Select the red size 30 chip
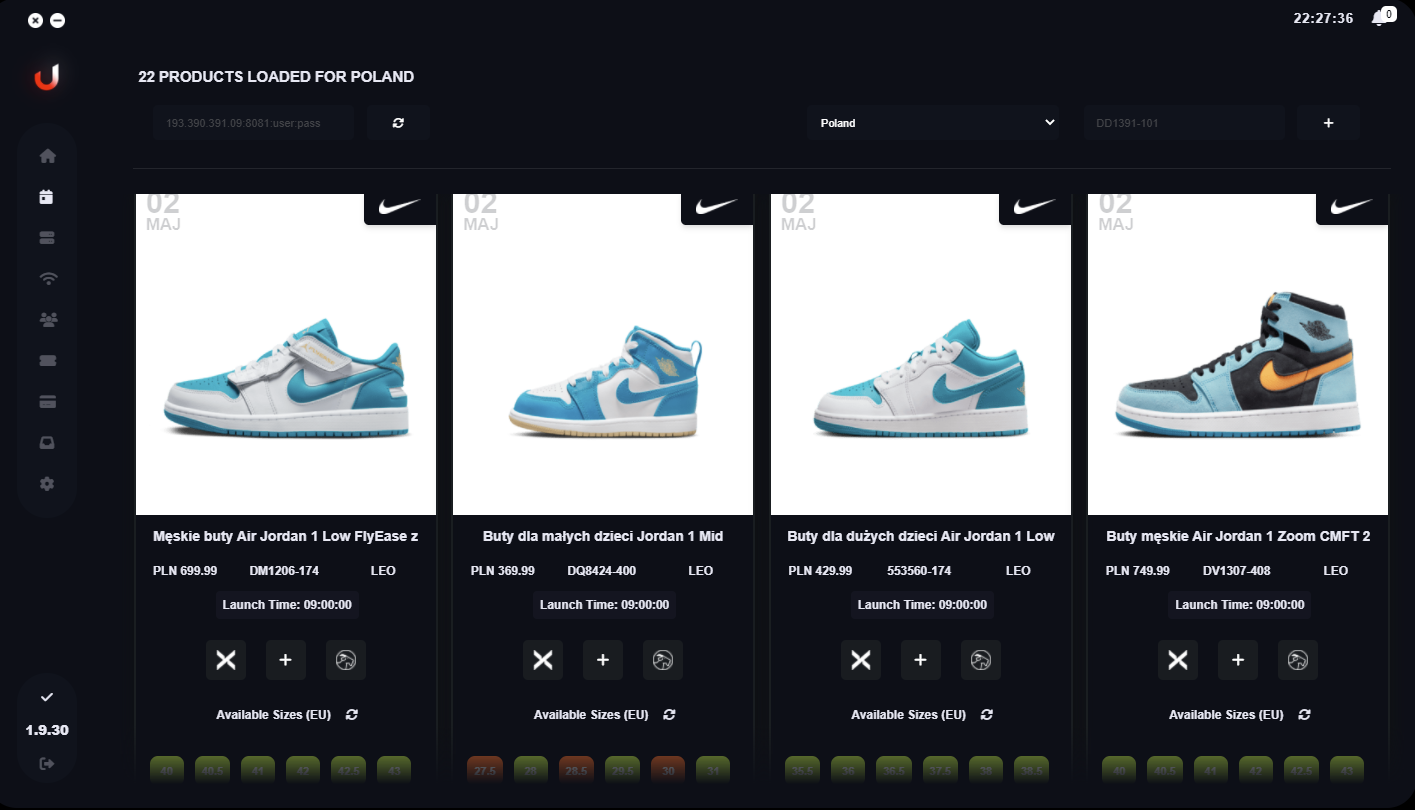The height and width of the screenshot is (810, 1415). click(668, 770)
